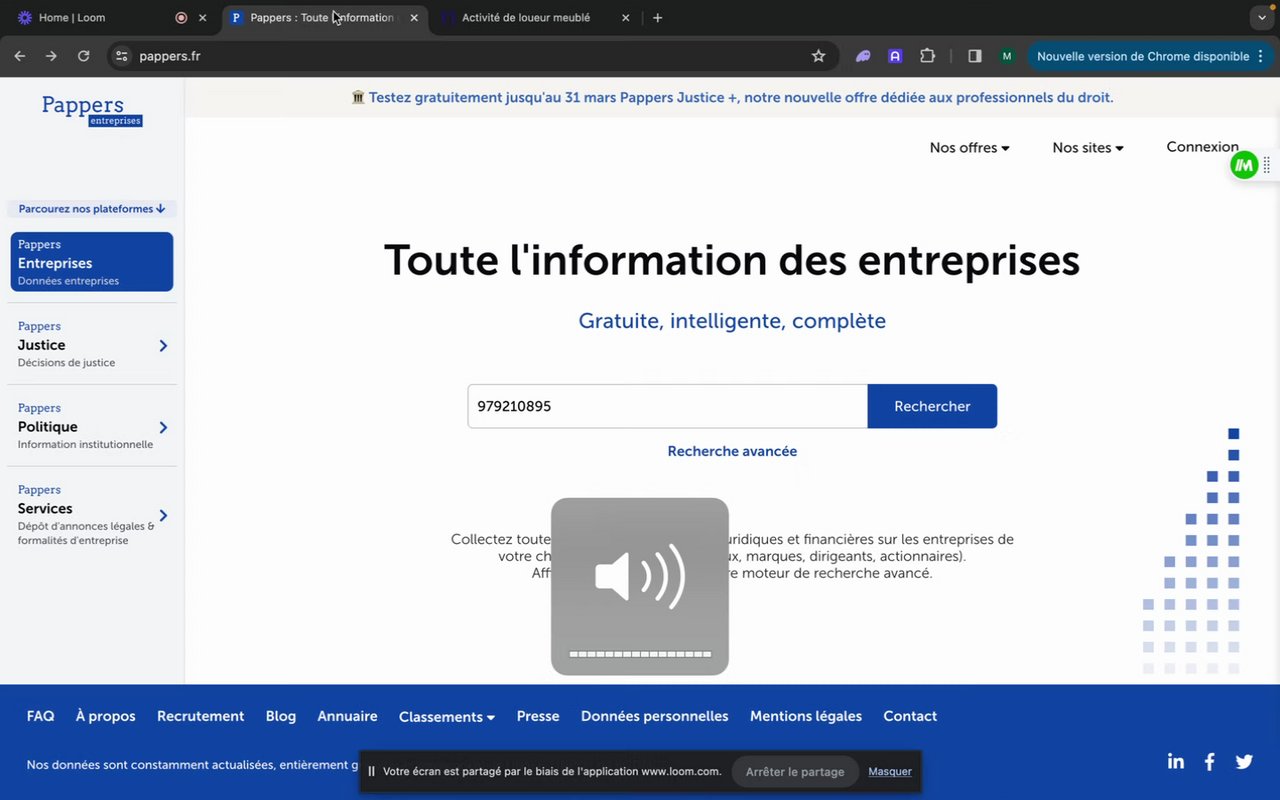The width and height of the screenshot is (1280, 800).
Task: Click the Pappers entreprises logo
Action: (91, 109)
